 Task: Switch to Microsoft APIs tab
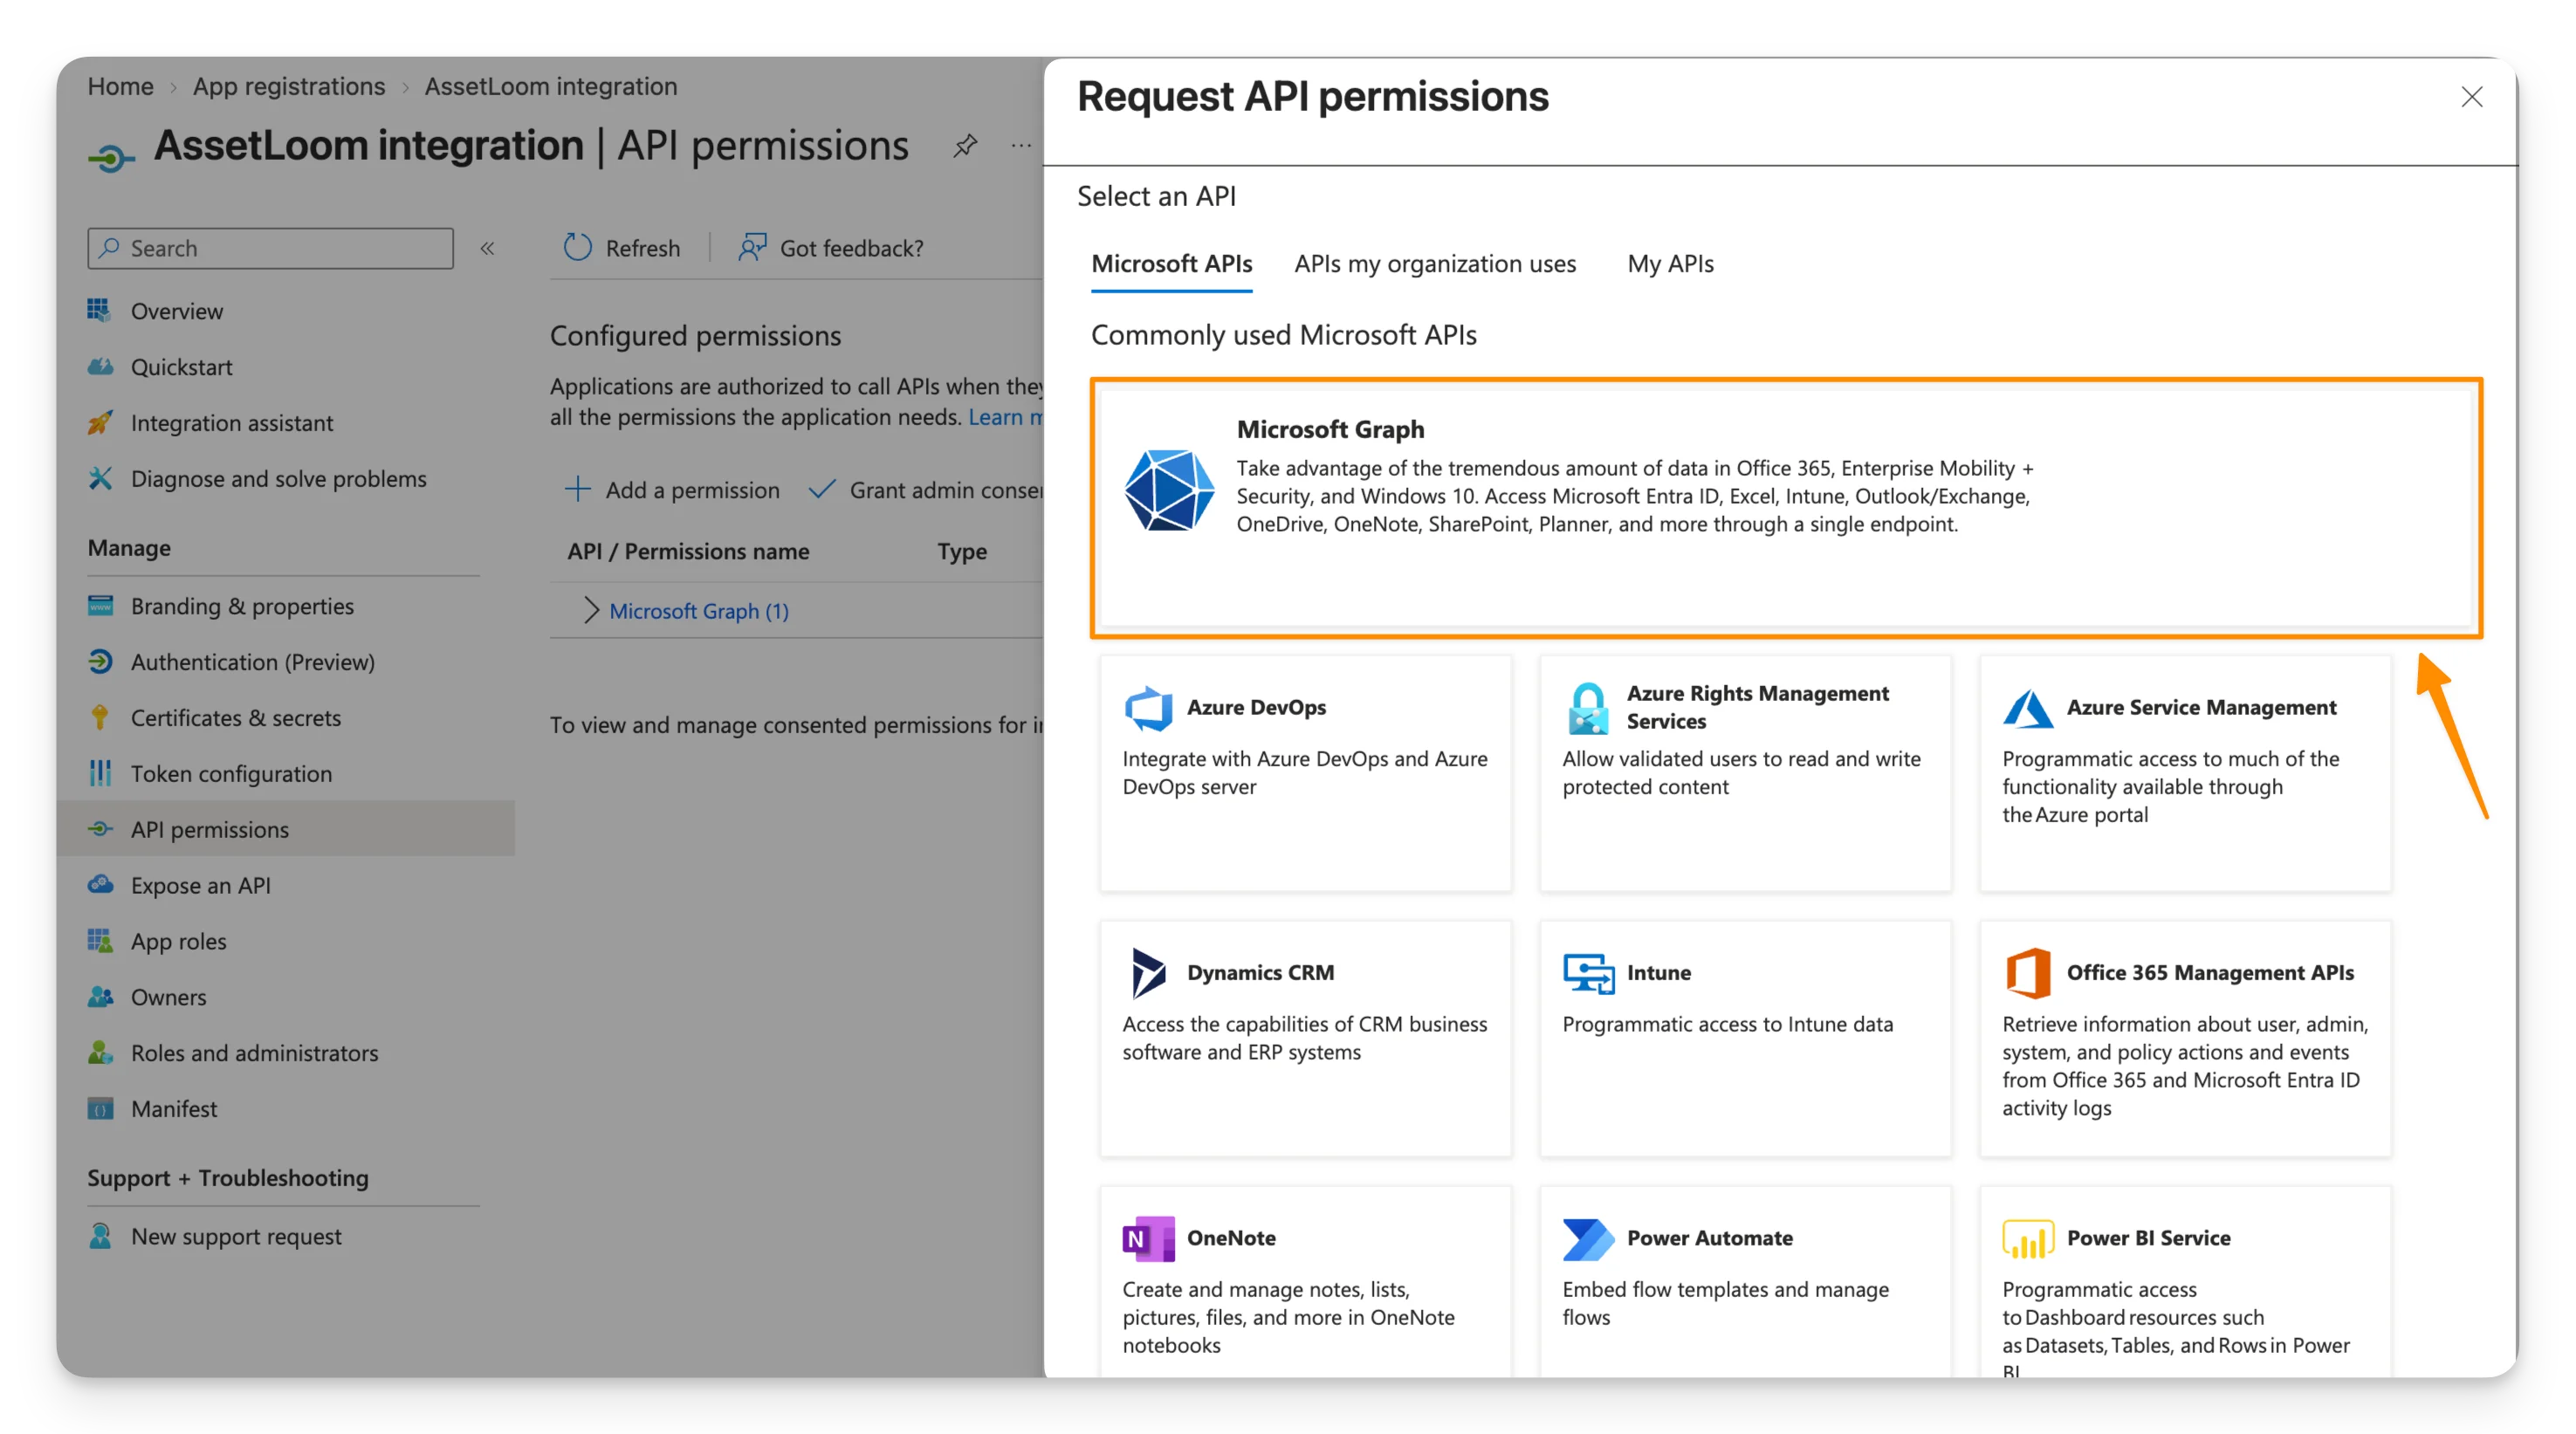pyautogui.click(x=1171, y=264)
